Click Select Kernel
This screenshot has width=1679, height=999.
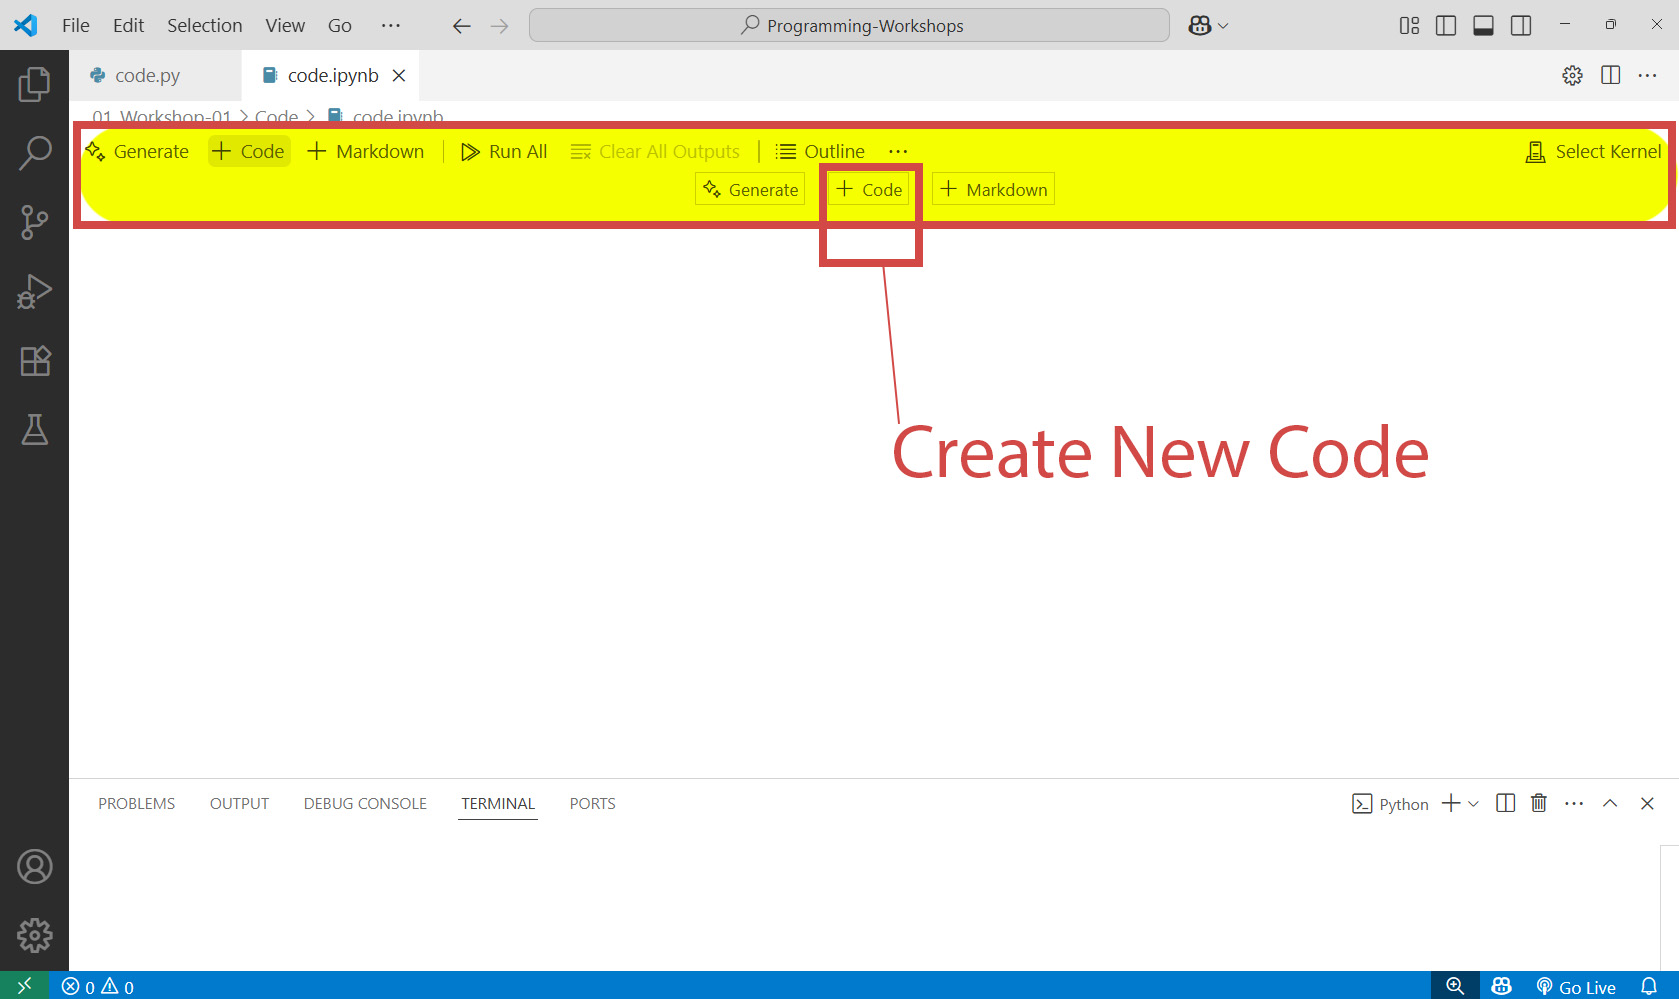pos(1594,151)
